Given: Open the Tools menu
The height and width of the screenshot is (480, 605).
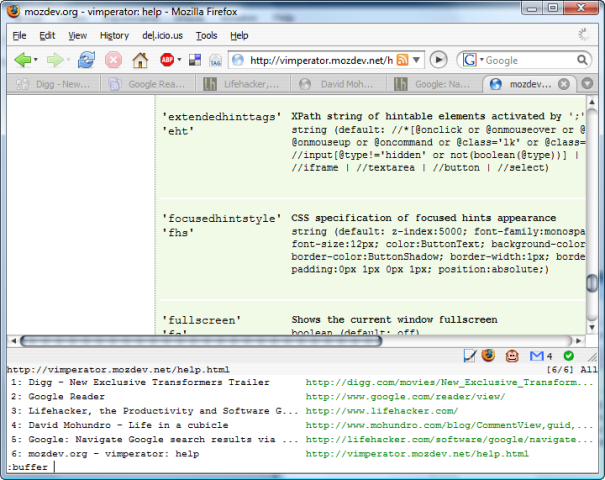Looking at the screenshot, I should point(206,36).
